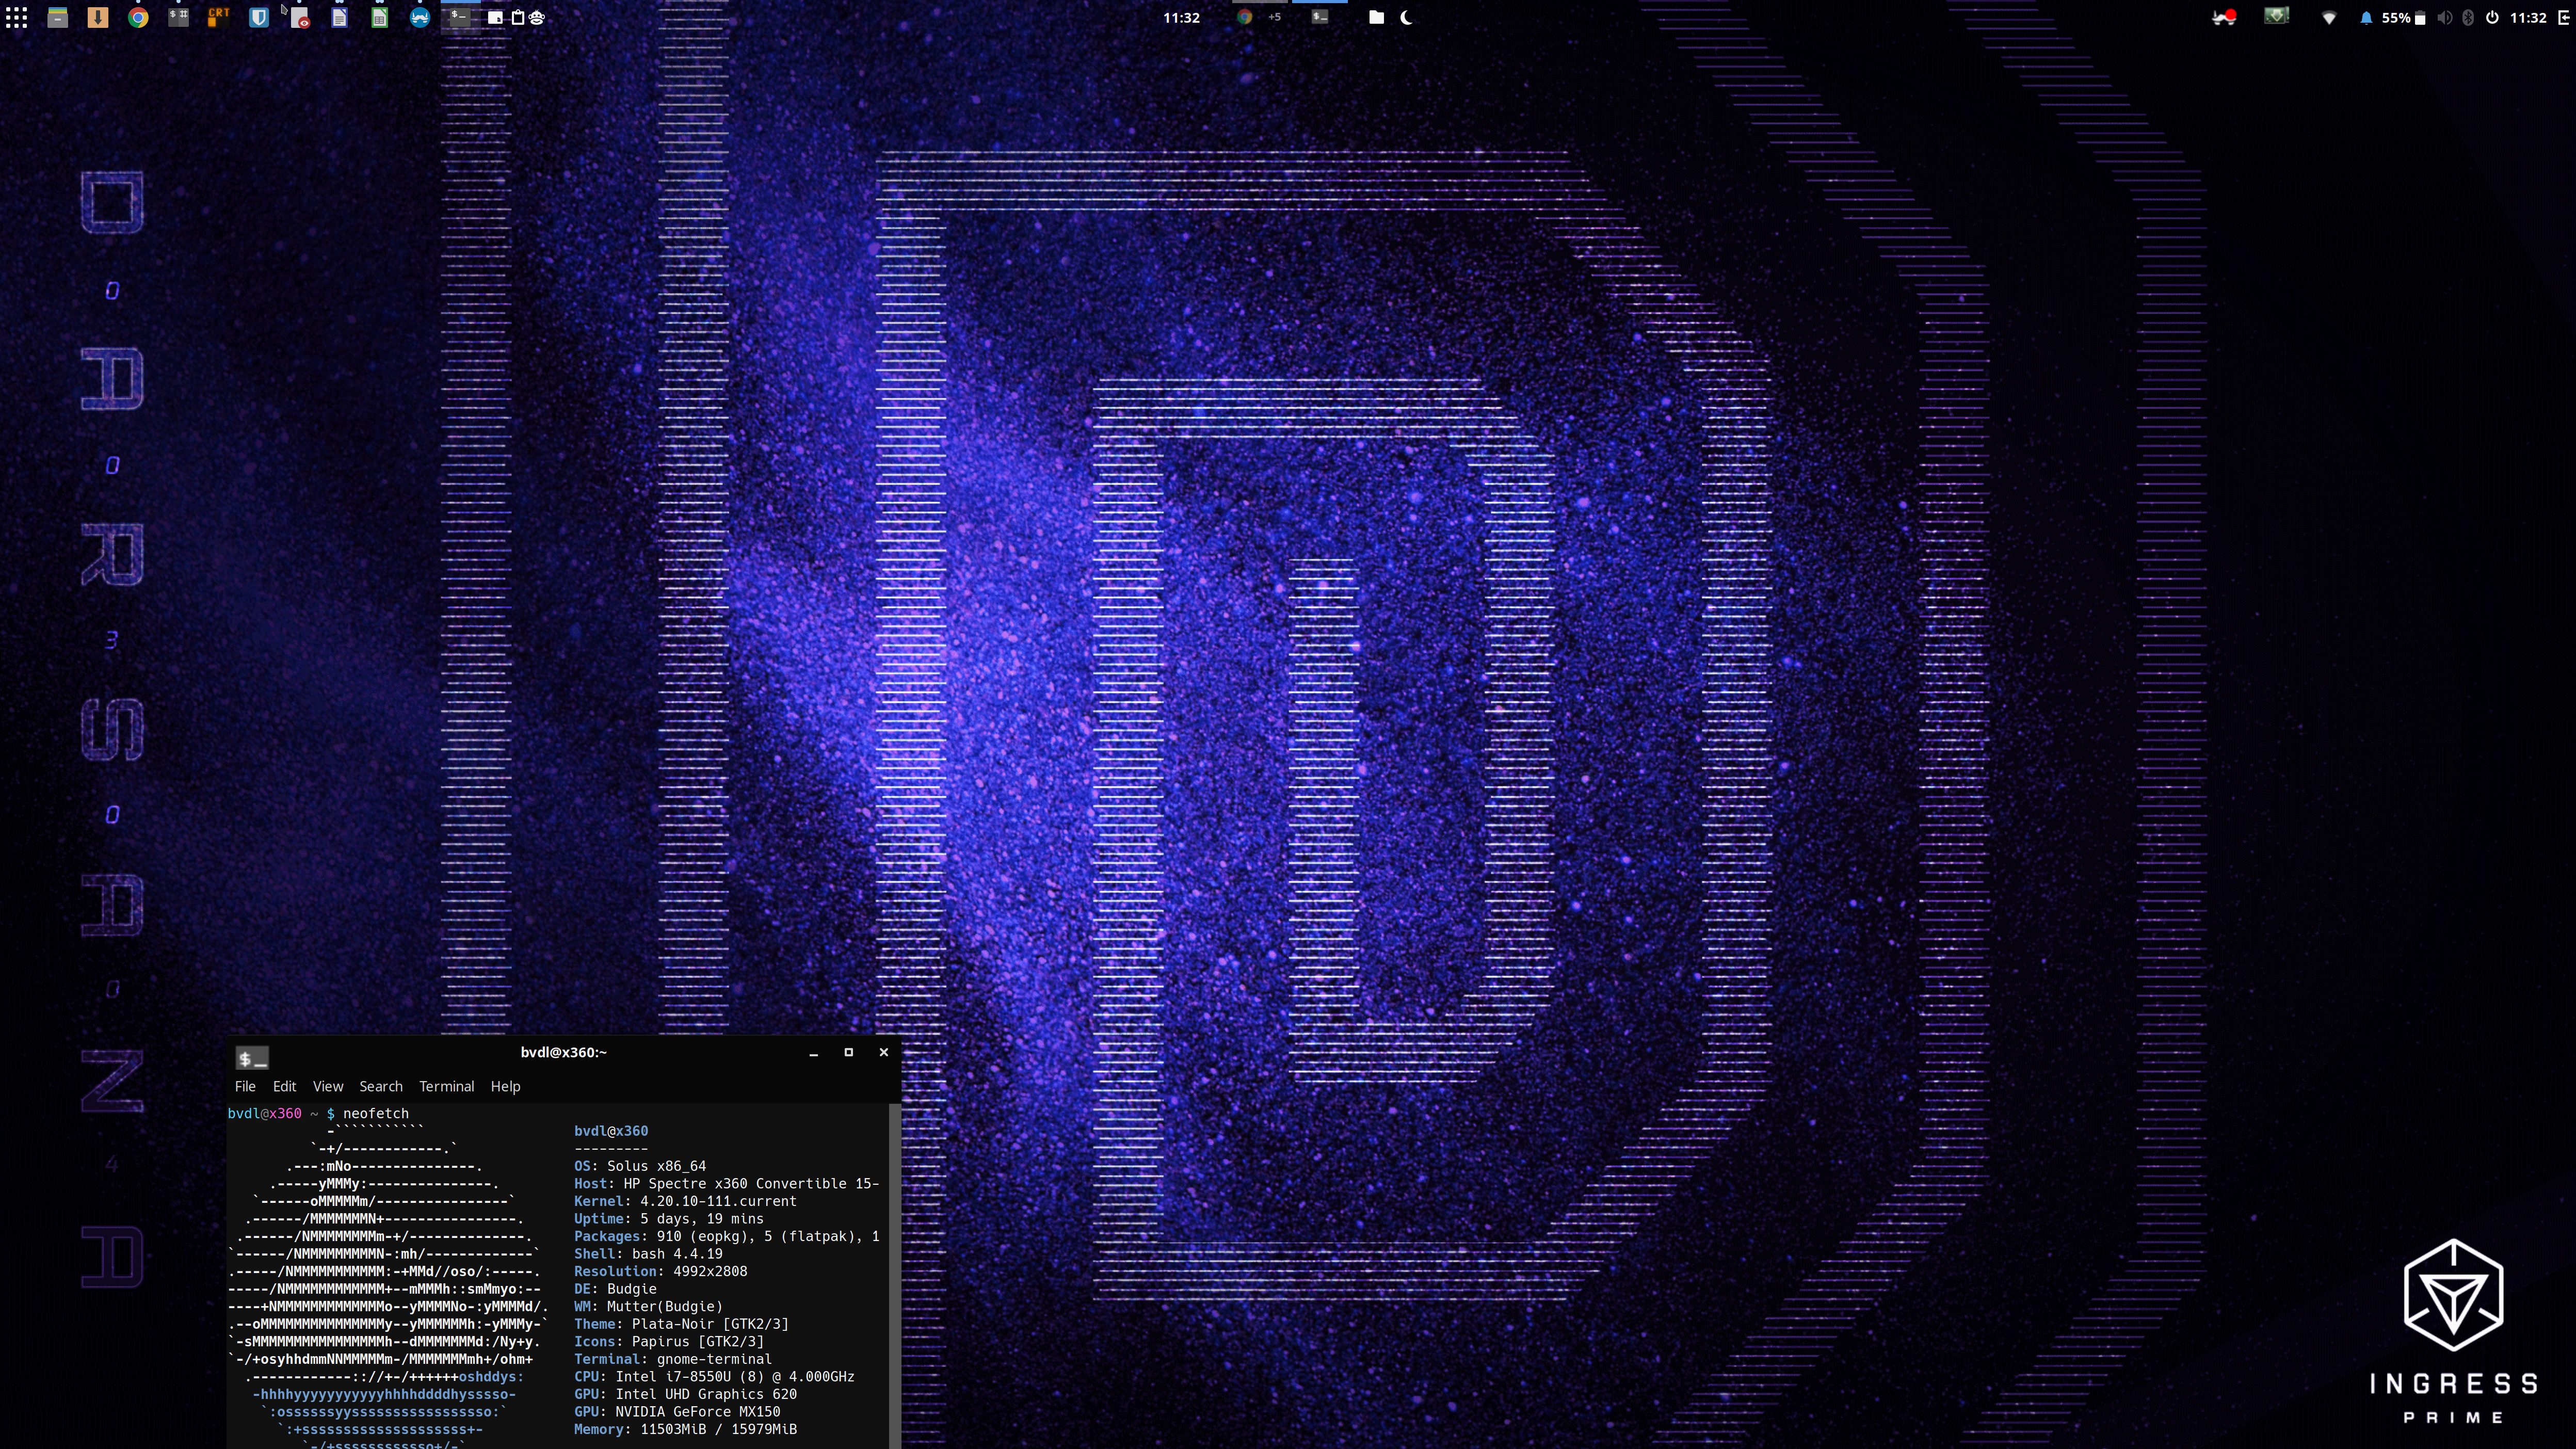Click the 'Icons: Papirus [GTK2/3]' line

tap(669, 1342)
